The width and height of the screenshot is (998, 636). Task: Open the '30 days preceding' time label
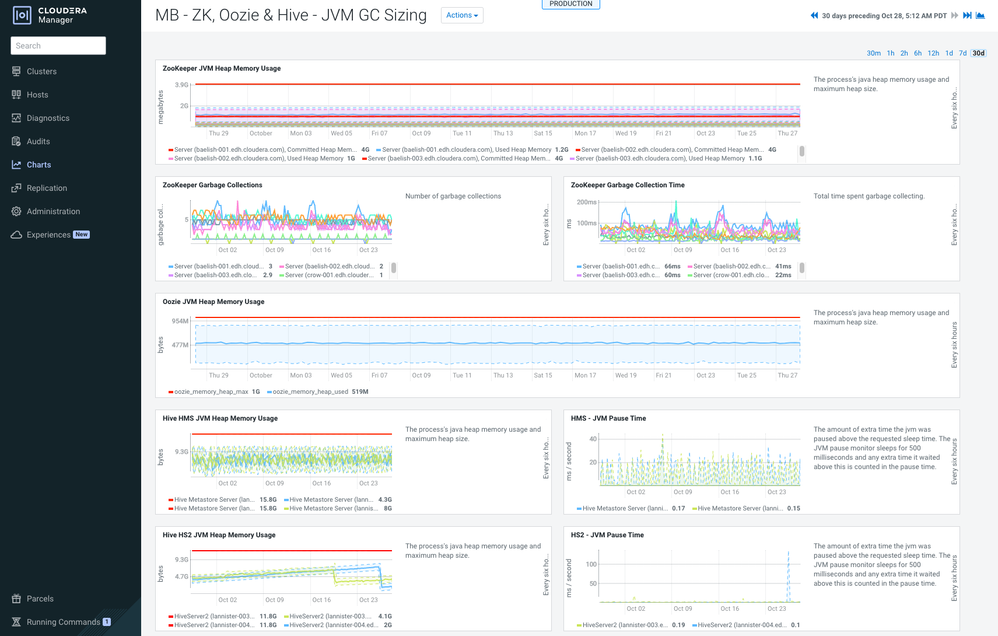(884, 16)
